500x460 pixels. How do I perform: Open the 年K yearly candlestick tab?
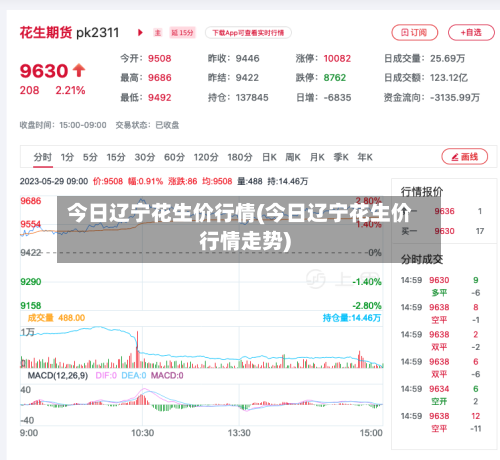[x=365, y=157]
